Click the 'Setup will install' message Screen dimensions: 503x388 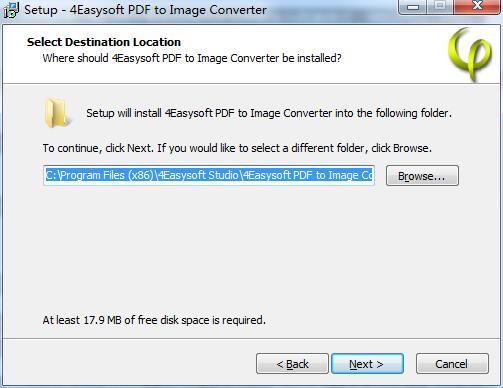click(269, 113)
